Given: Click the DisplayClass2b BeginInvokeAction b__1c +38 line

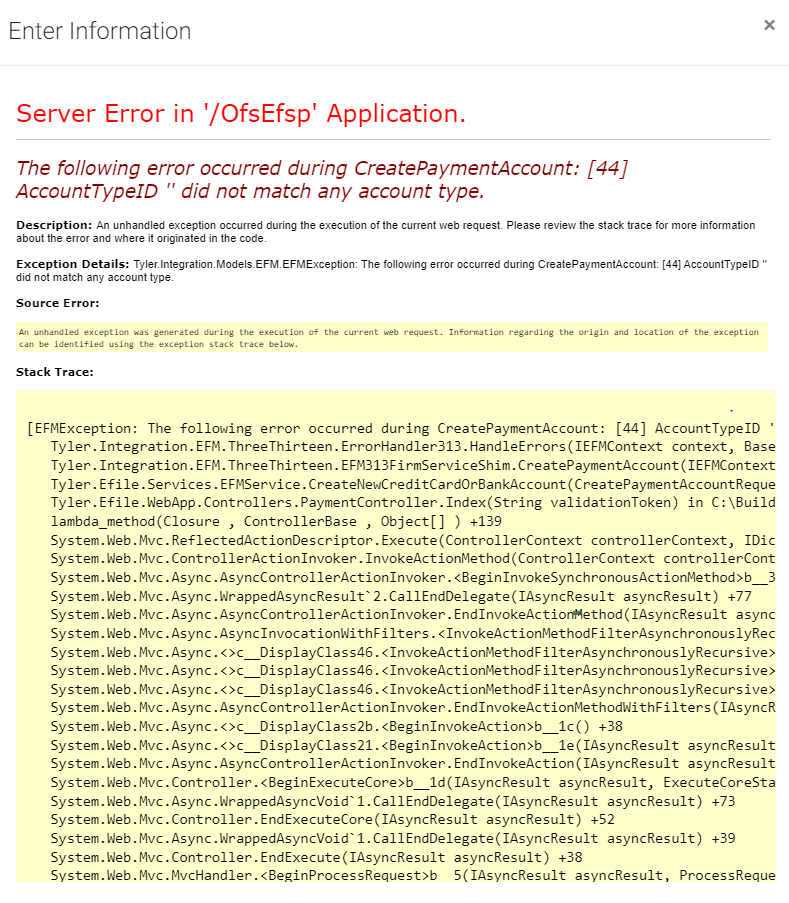Looking at the screenshot, I should [x=336, y=727].
